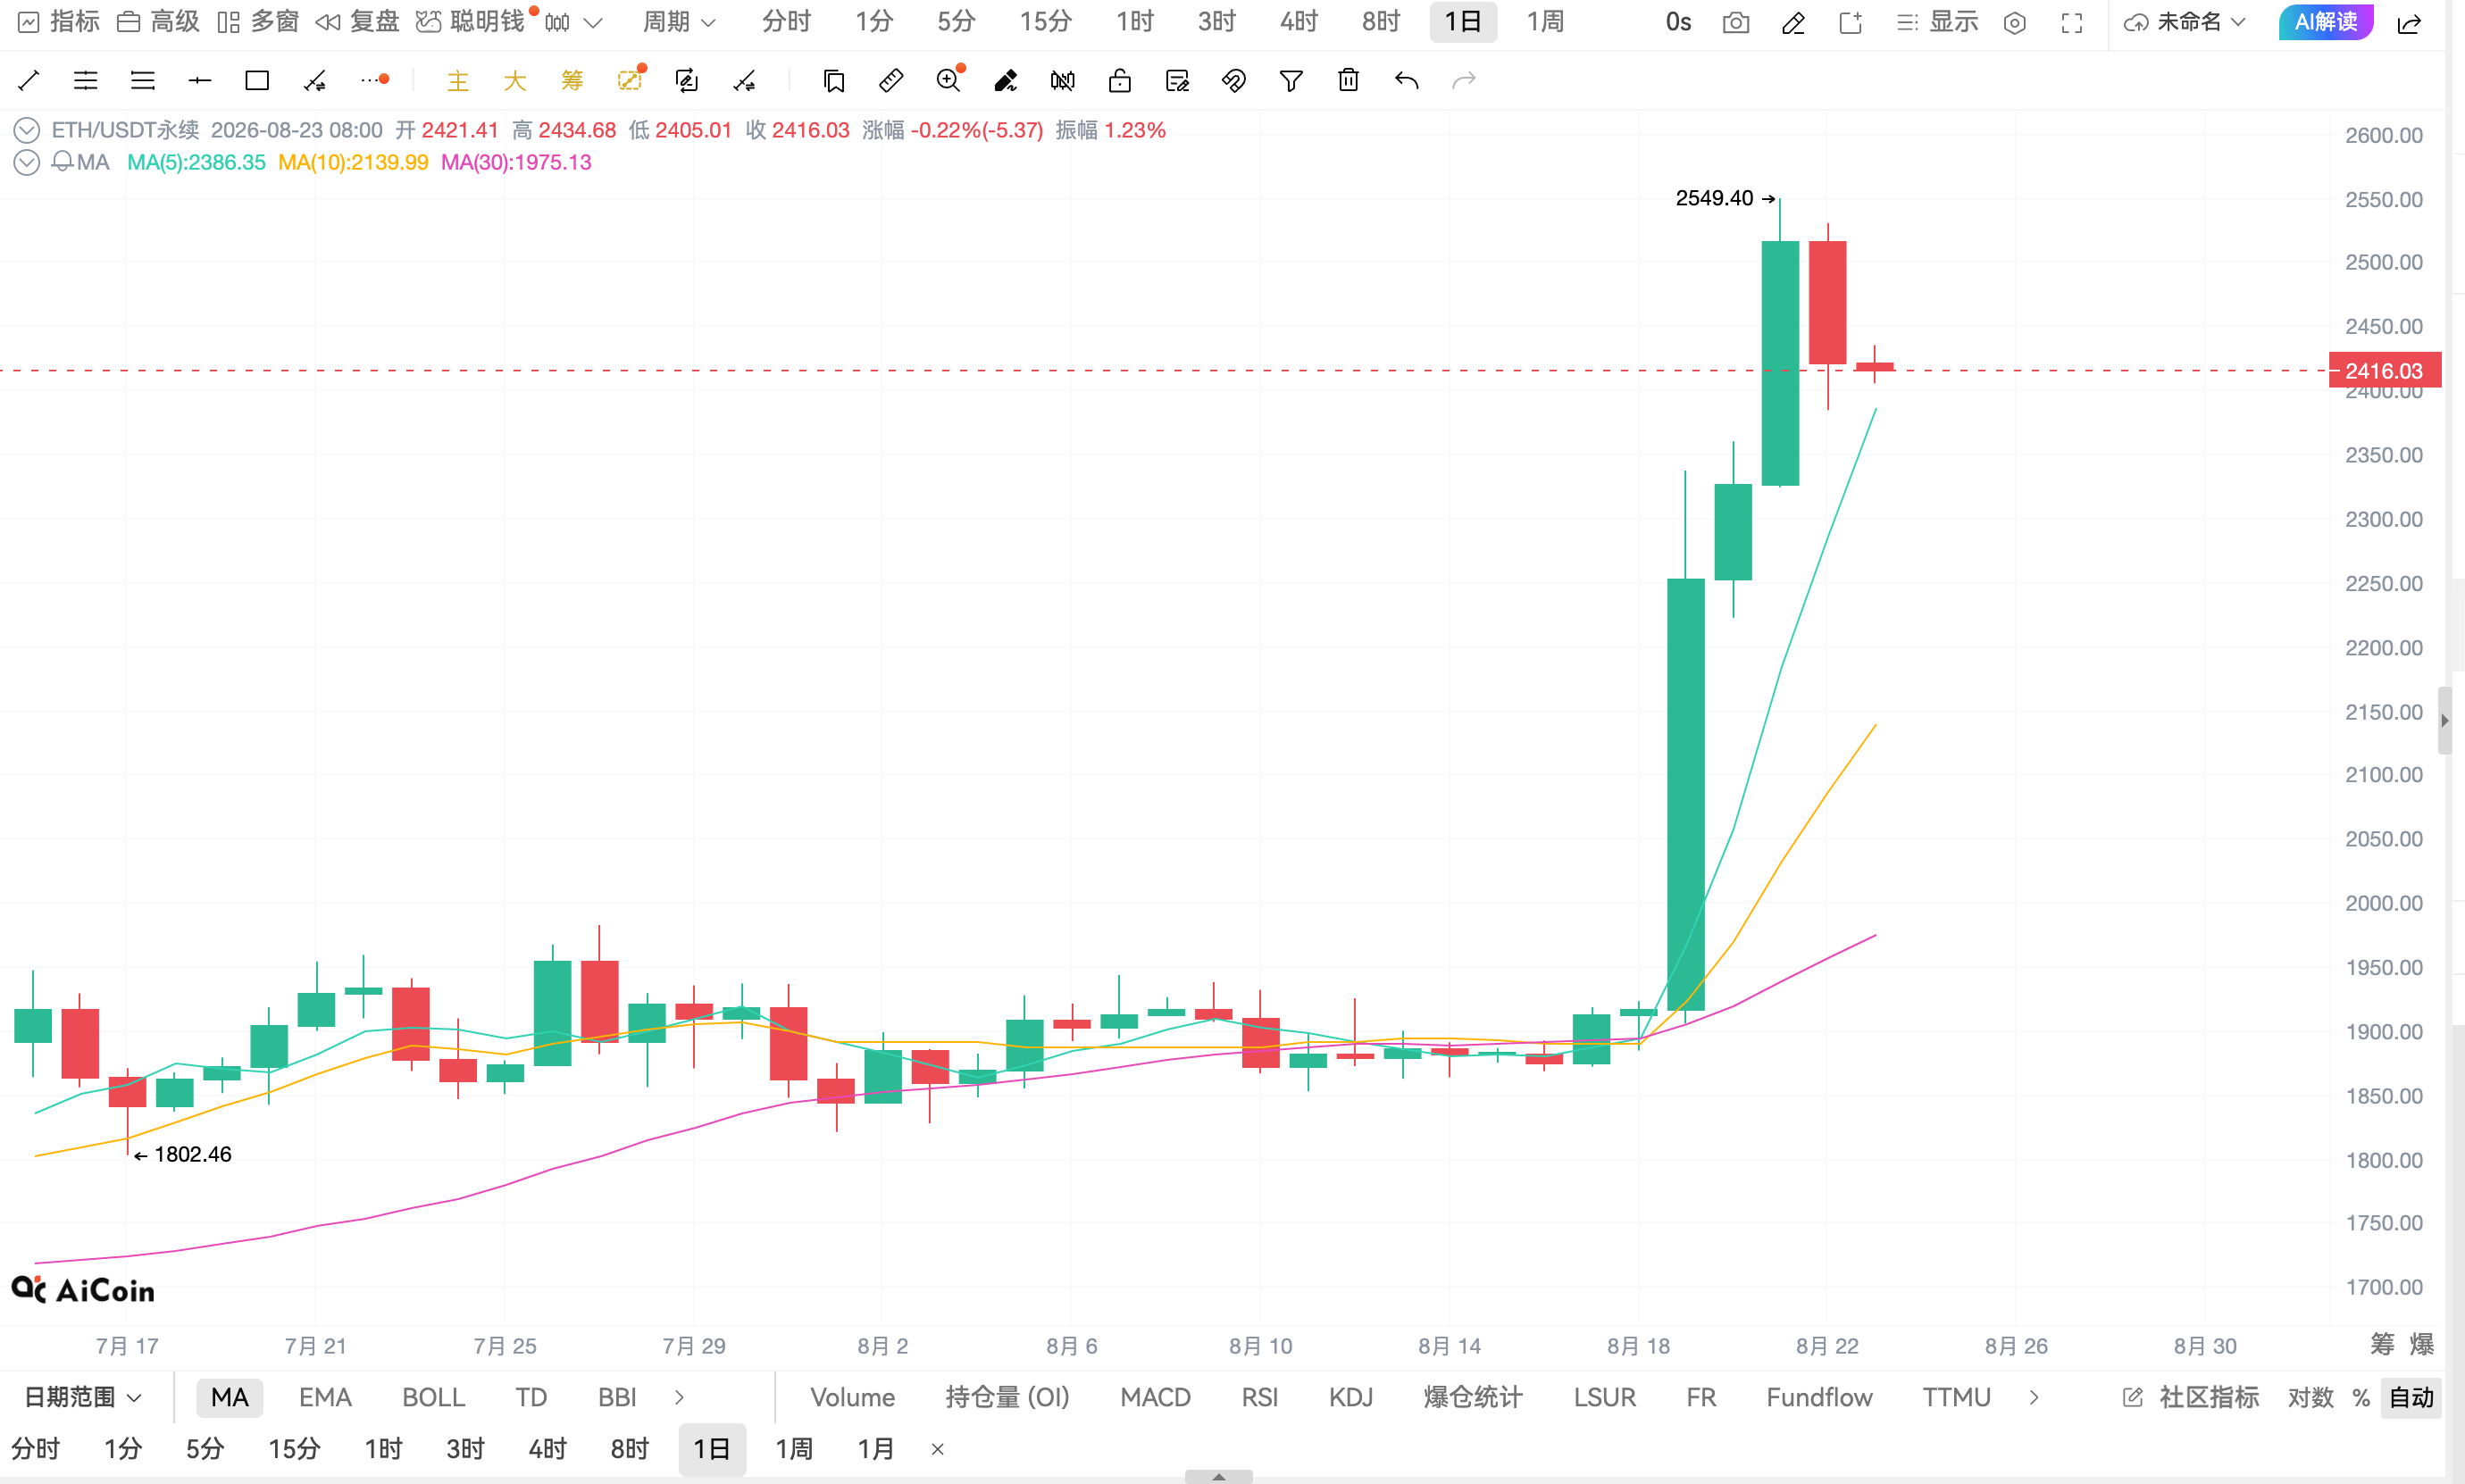Open the filter funnel tool
Screen dimensions: 2465x1484
click(1291, 81)
